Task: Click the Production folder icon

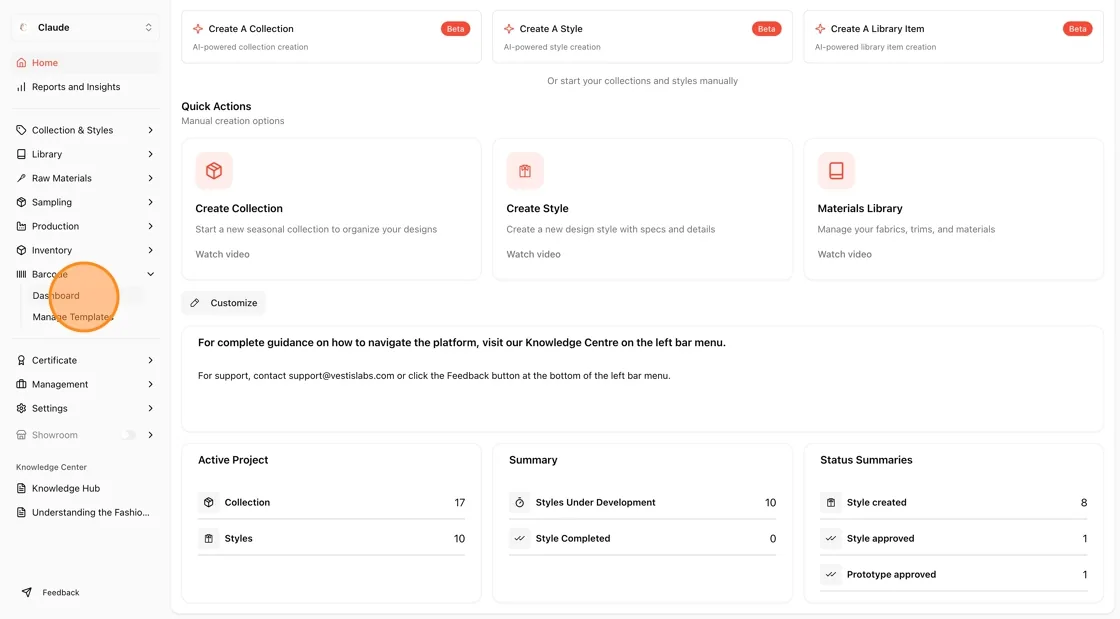Action: tap(21, 226)
